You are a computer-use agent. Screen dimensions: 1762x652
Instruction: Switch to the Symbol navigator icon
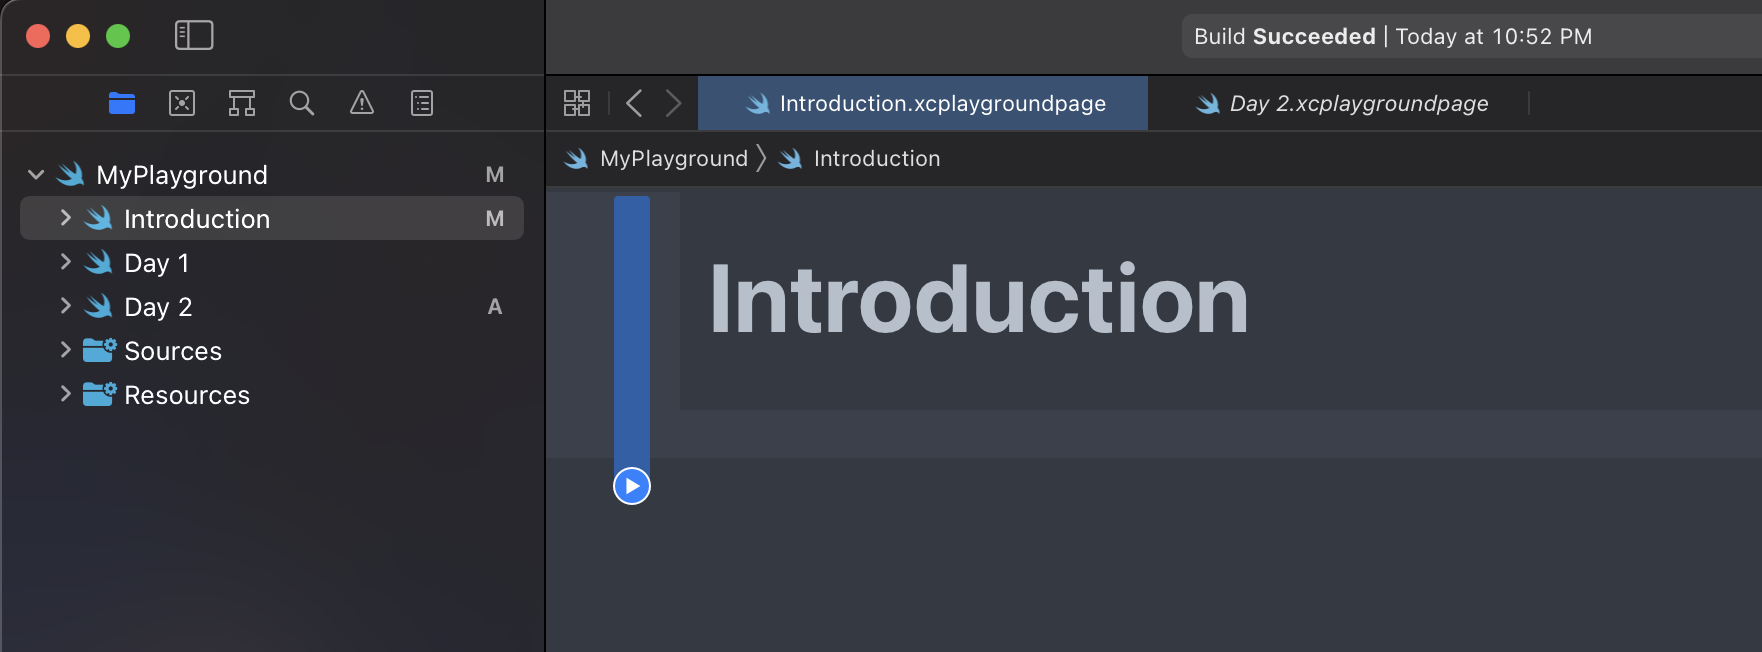point(242,103)
